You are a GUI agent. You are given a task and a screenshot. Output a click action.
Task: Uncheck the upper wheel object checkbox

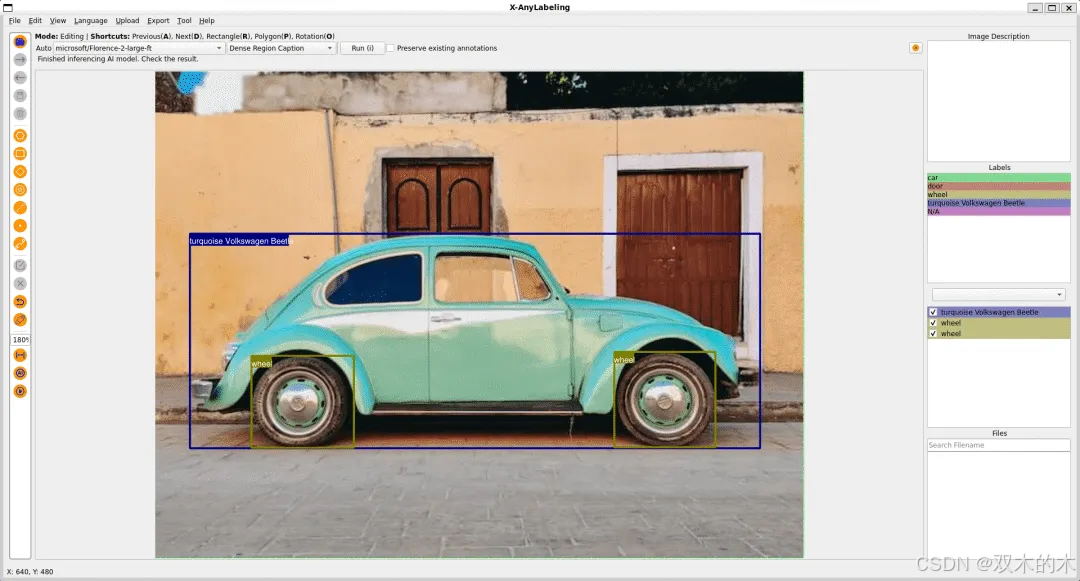pos(933,323)
